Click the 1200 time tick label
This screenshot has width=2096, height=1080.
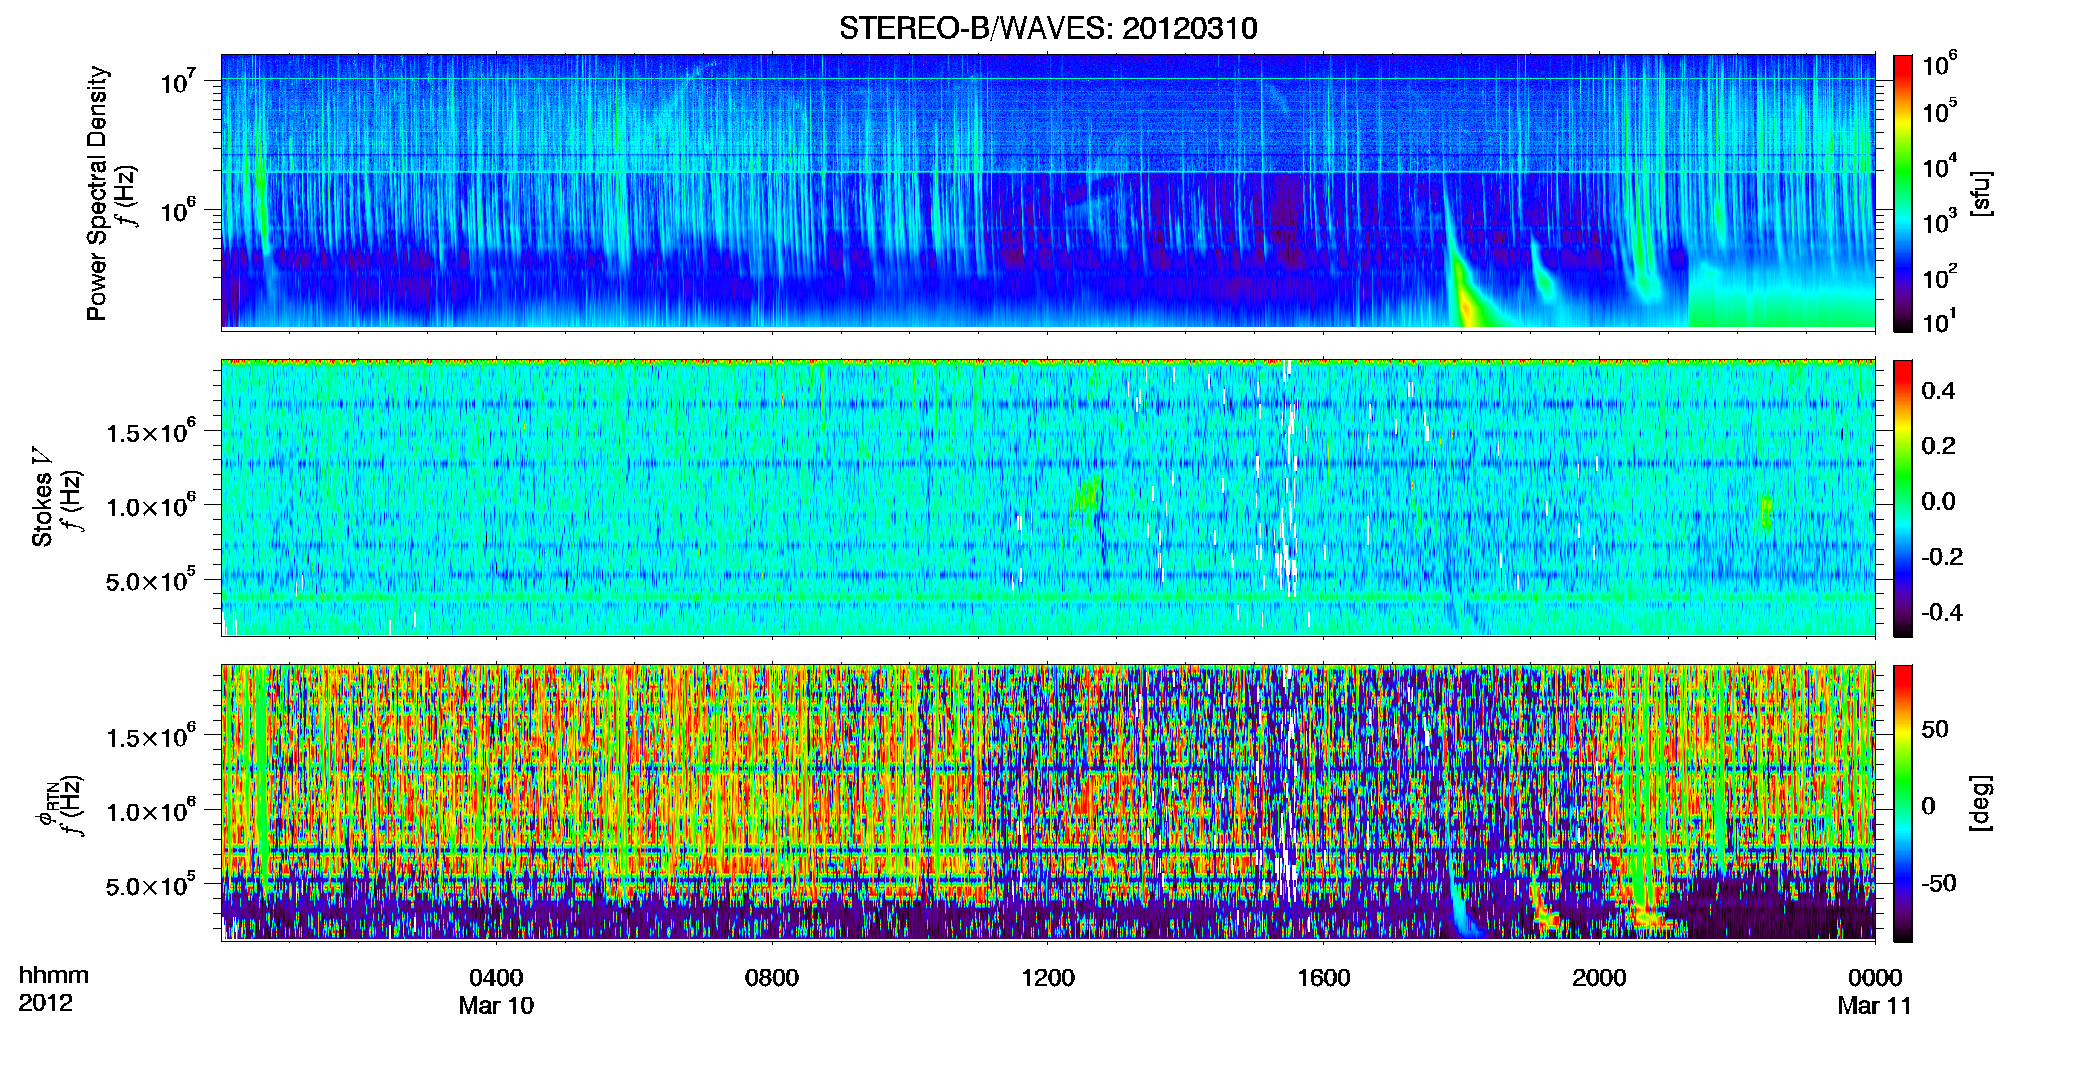pyautogui.click(x=1048, y=978)
